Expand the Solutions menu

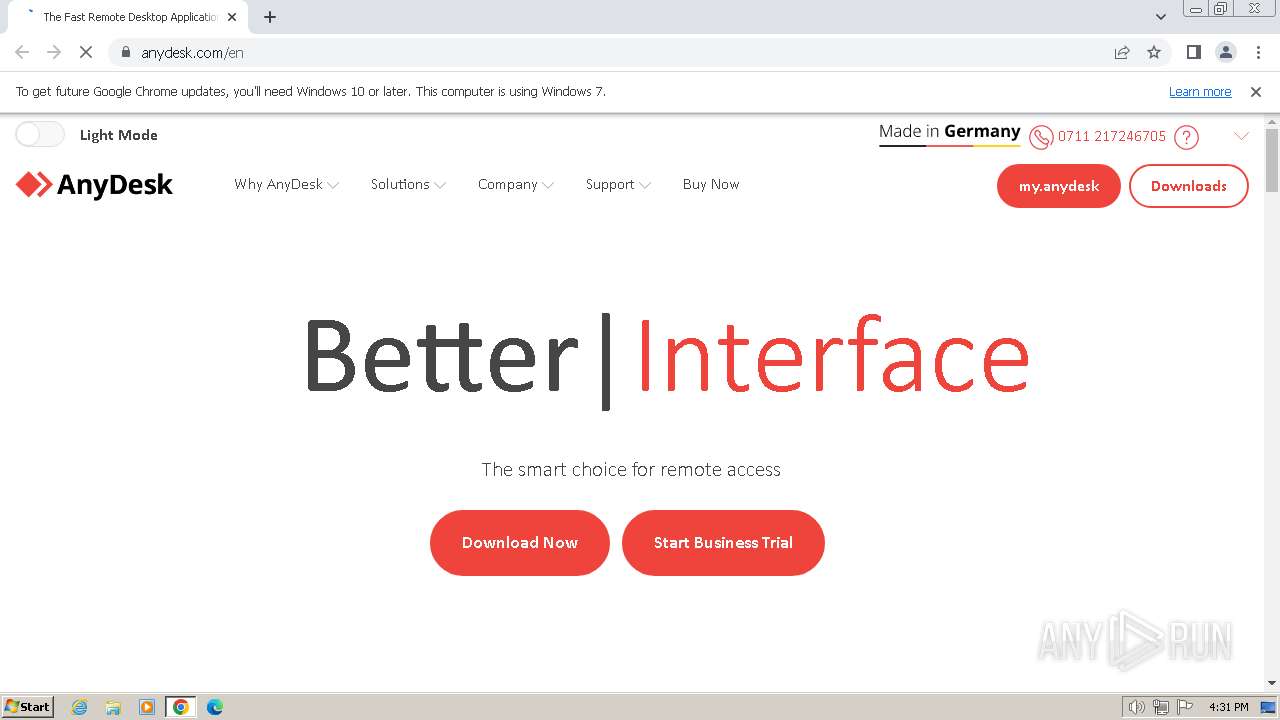click(408, 185)
